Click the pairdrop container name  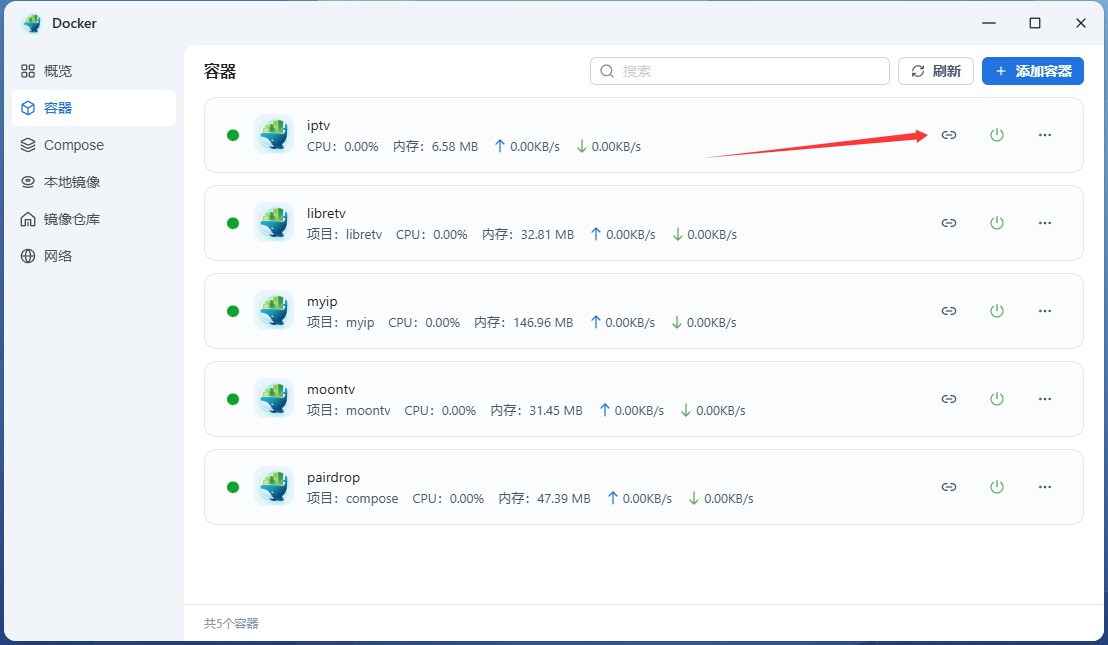click(x=334, y=478)
